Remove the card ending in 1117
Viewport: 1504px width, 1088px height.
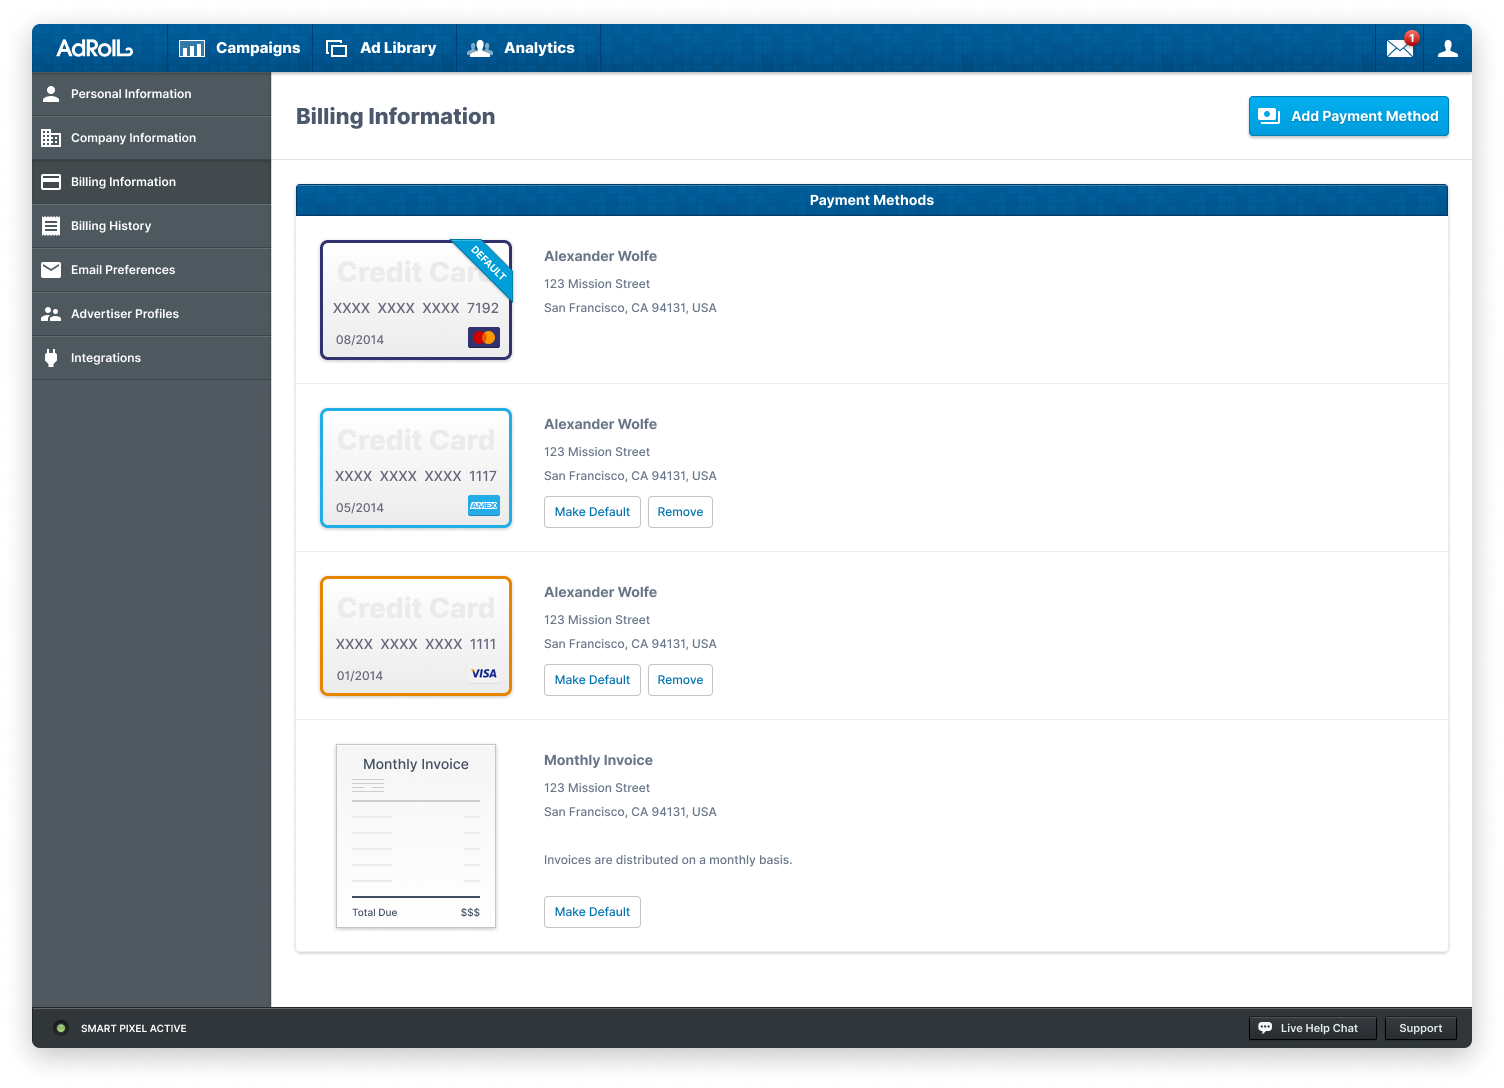click(x=680, y=512)
